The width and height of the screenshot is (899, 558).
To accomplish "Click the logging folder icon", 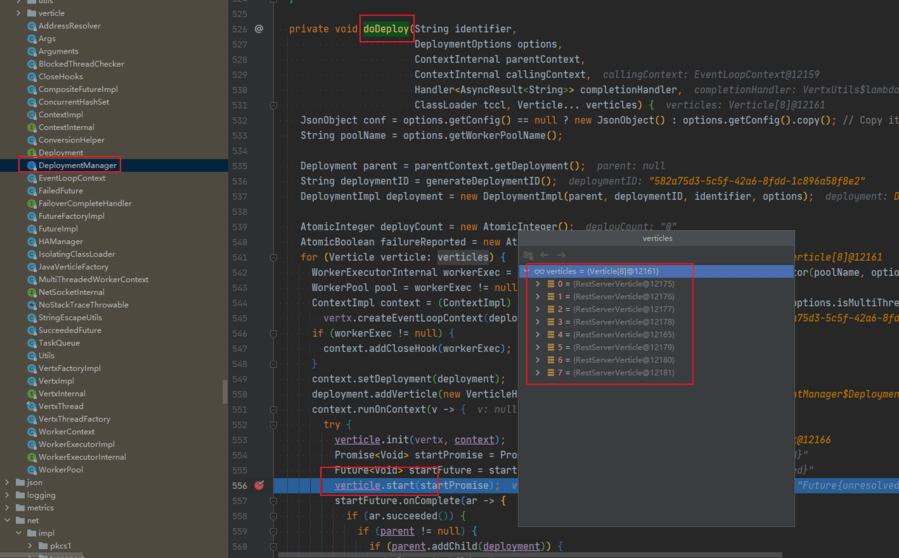I will click(x=21, y=495).
